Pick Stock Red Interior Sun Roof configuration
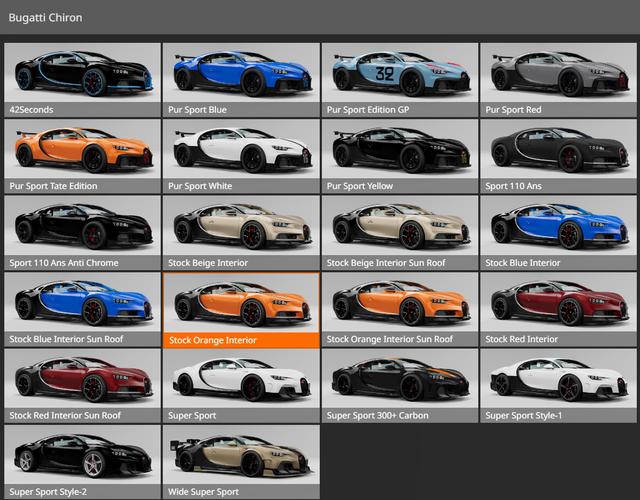 (82, 386)
